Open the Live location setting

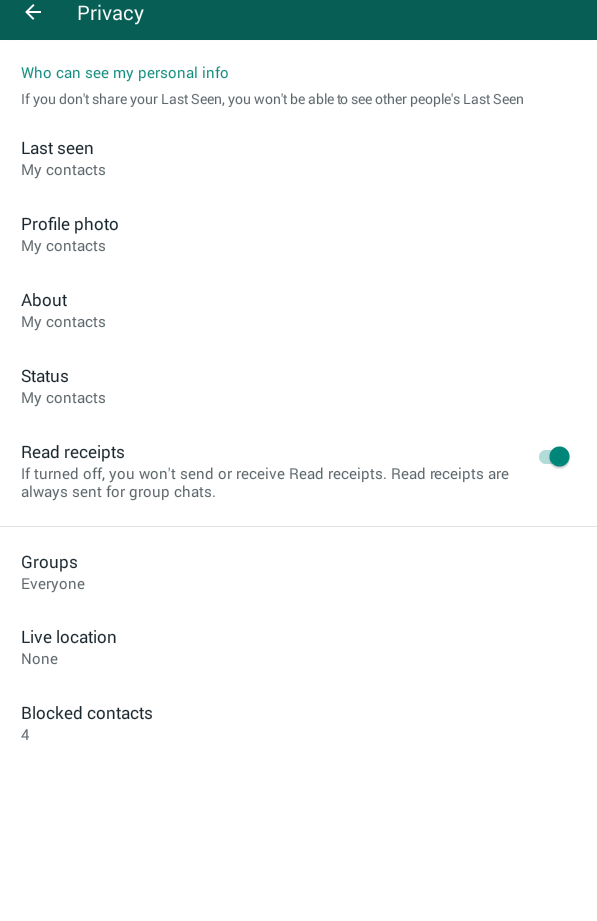click(298, 647)
